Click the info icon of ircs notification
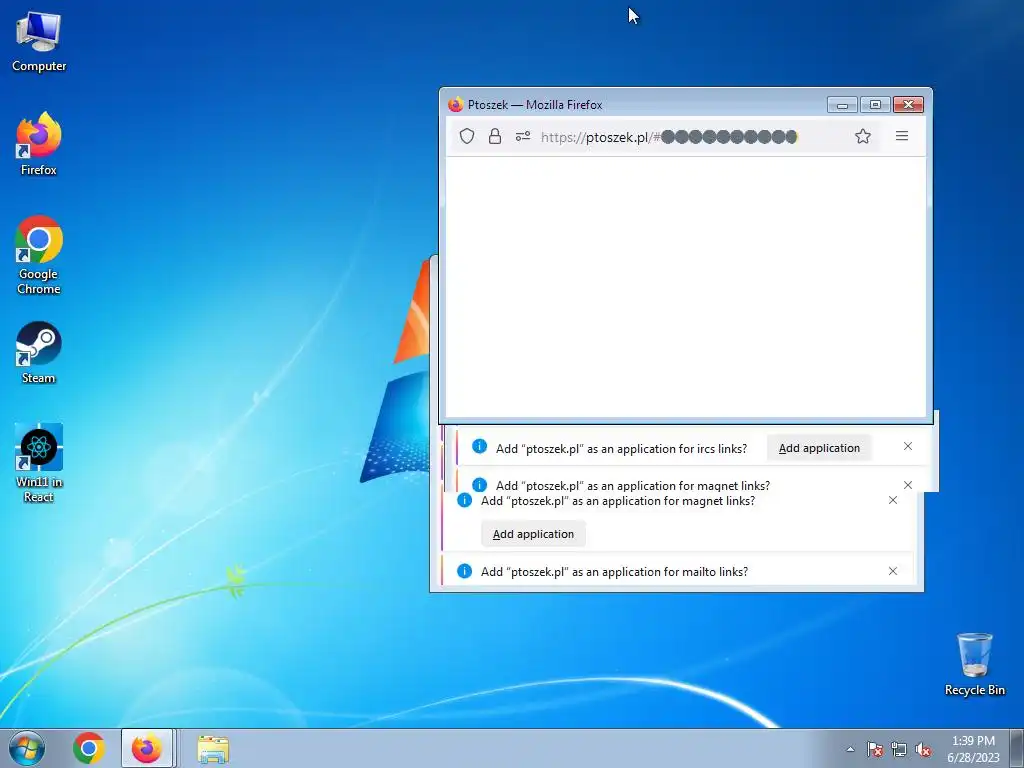The width and height of the screenshot is (1024, 768). coord(479,446)
